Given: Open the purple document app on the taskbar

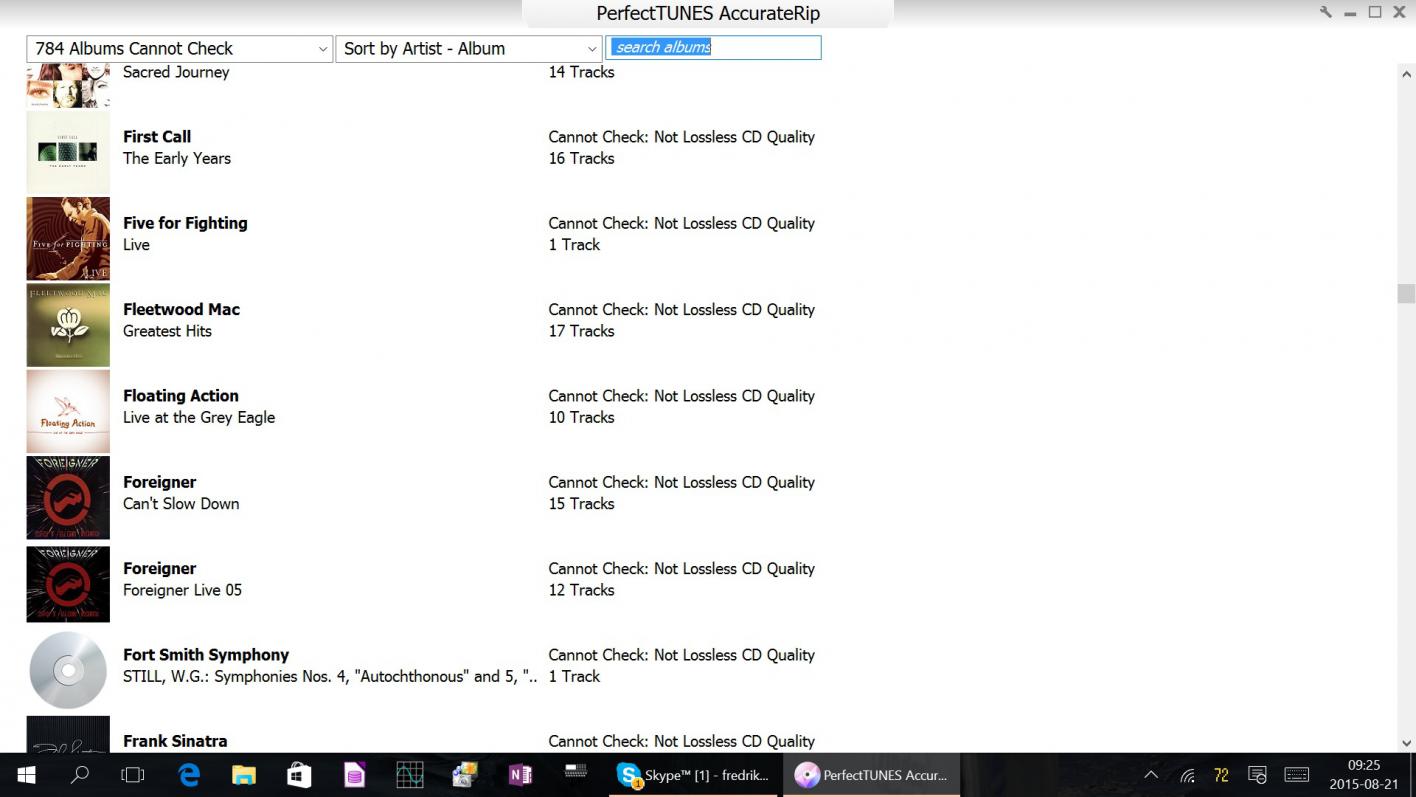Looking at the screenshot, I should pyautogui.click(x=355, y=775).
